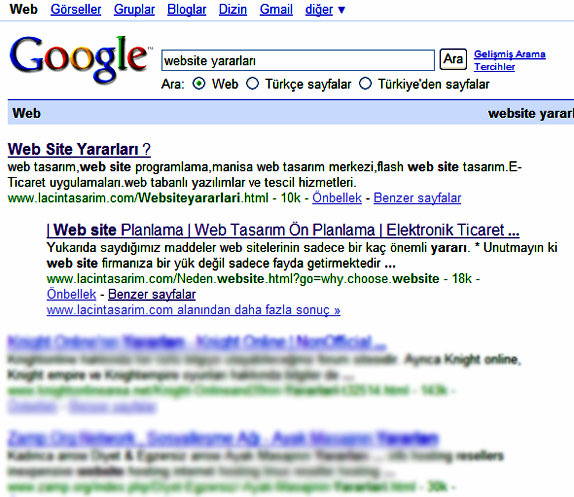Open the Web site Planlama result title
574x497 pixels.
coord(283,230)
